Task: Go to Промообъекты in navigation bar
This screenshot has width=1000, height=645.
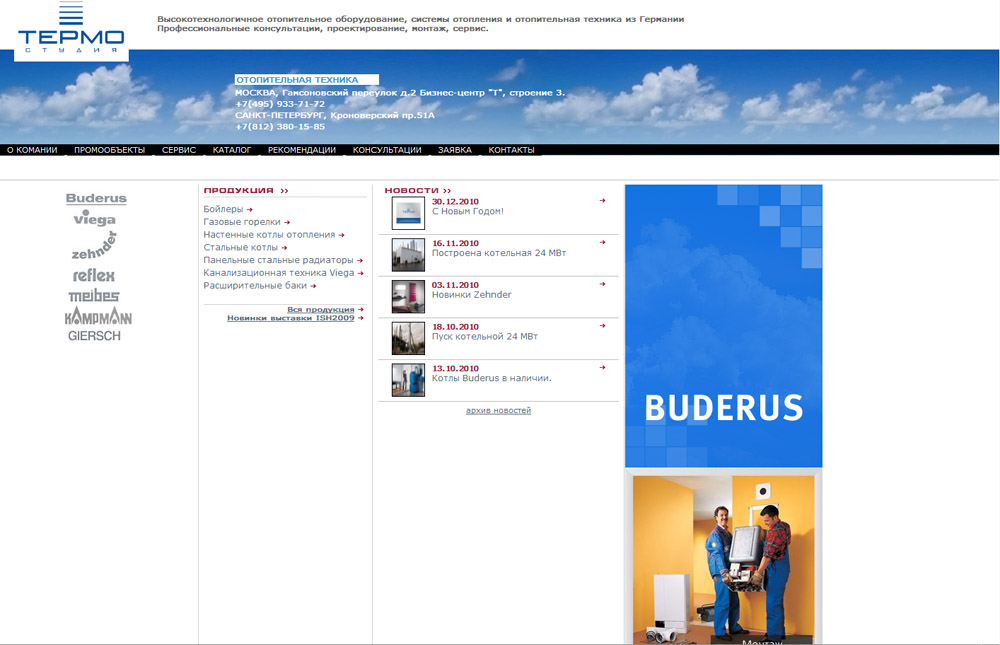Action: [110, 150]
